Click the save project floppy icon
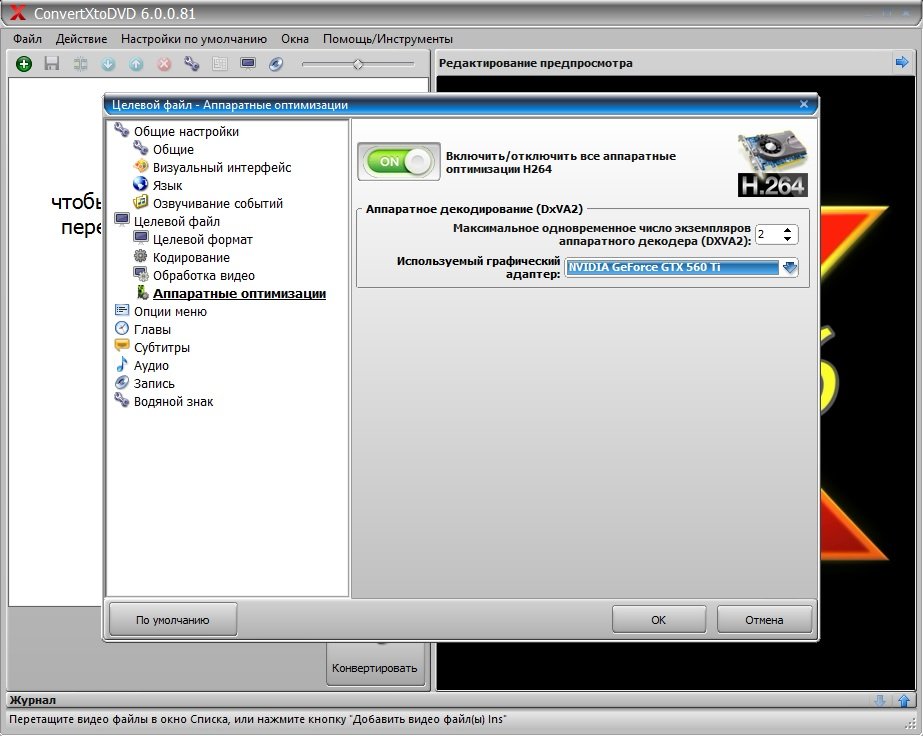This screenshot has width=923, height=736. pyautogui.click(x=52, y=64)
